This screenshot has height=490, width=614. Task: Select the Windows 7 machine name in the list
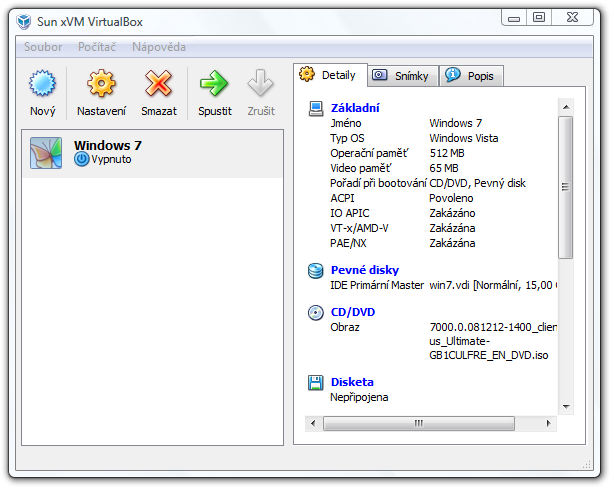click(108, 146)
